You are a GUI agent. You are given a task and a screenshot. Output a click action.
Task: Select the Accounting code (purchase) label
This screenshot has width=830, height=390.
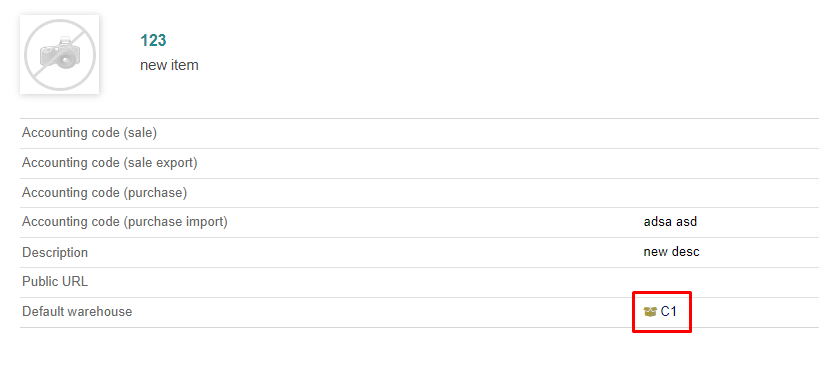[x=104, y=193]
